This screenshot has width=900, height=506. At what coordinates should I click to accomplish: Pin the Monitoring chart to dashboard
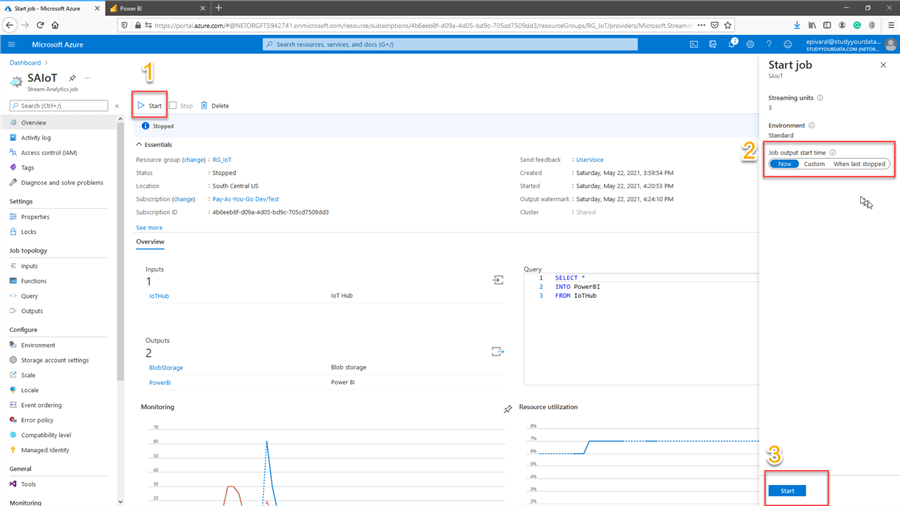507,409
